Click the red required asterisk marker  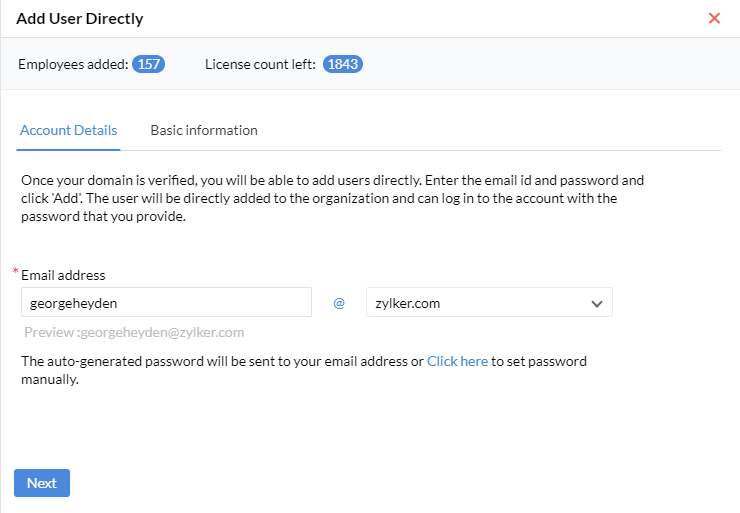point(16,272)
